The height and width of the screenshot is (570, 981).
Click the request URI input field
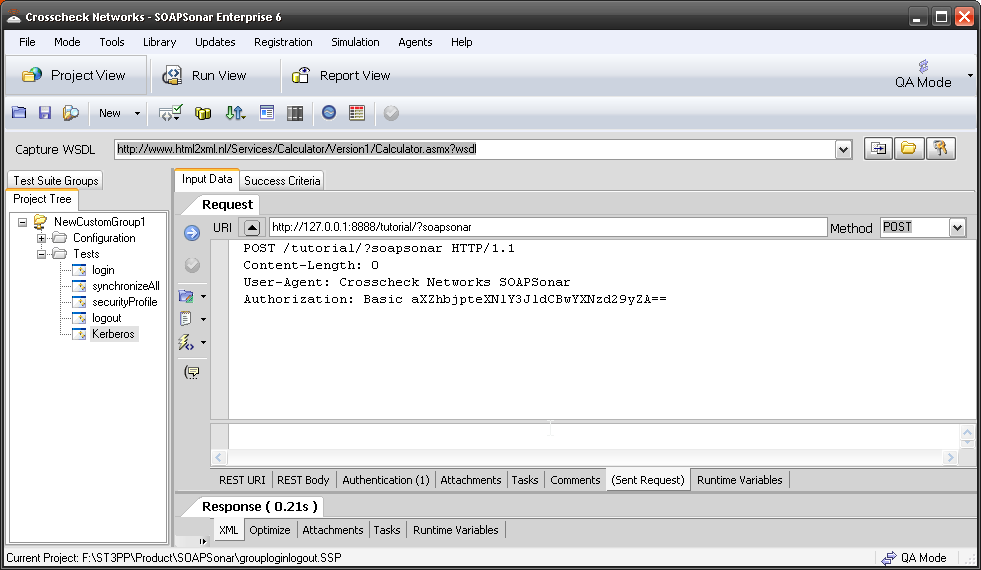[548, 227]
